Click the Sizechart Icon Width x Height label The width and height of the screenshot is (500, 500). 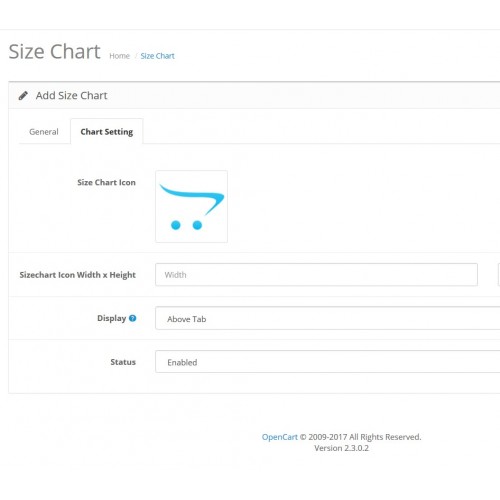(x=77, y=275)
